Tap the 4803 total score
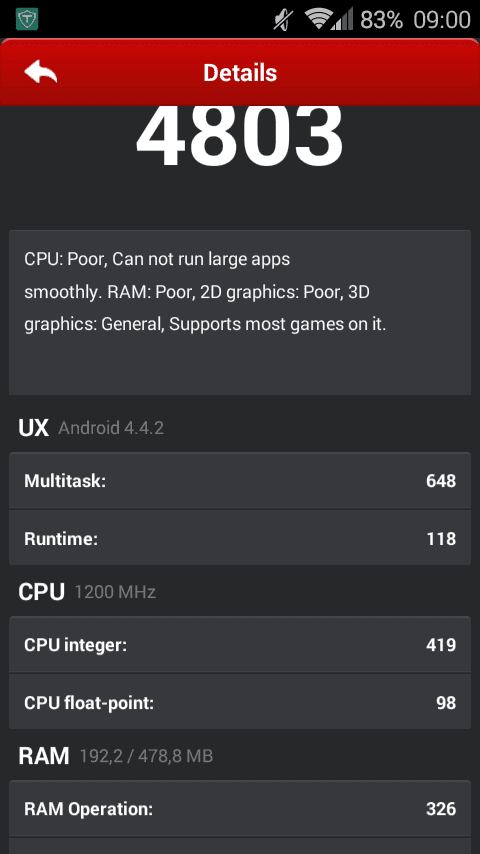This screenshot has width=480, height=854. tap(240, 136)
